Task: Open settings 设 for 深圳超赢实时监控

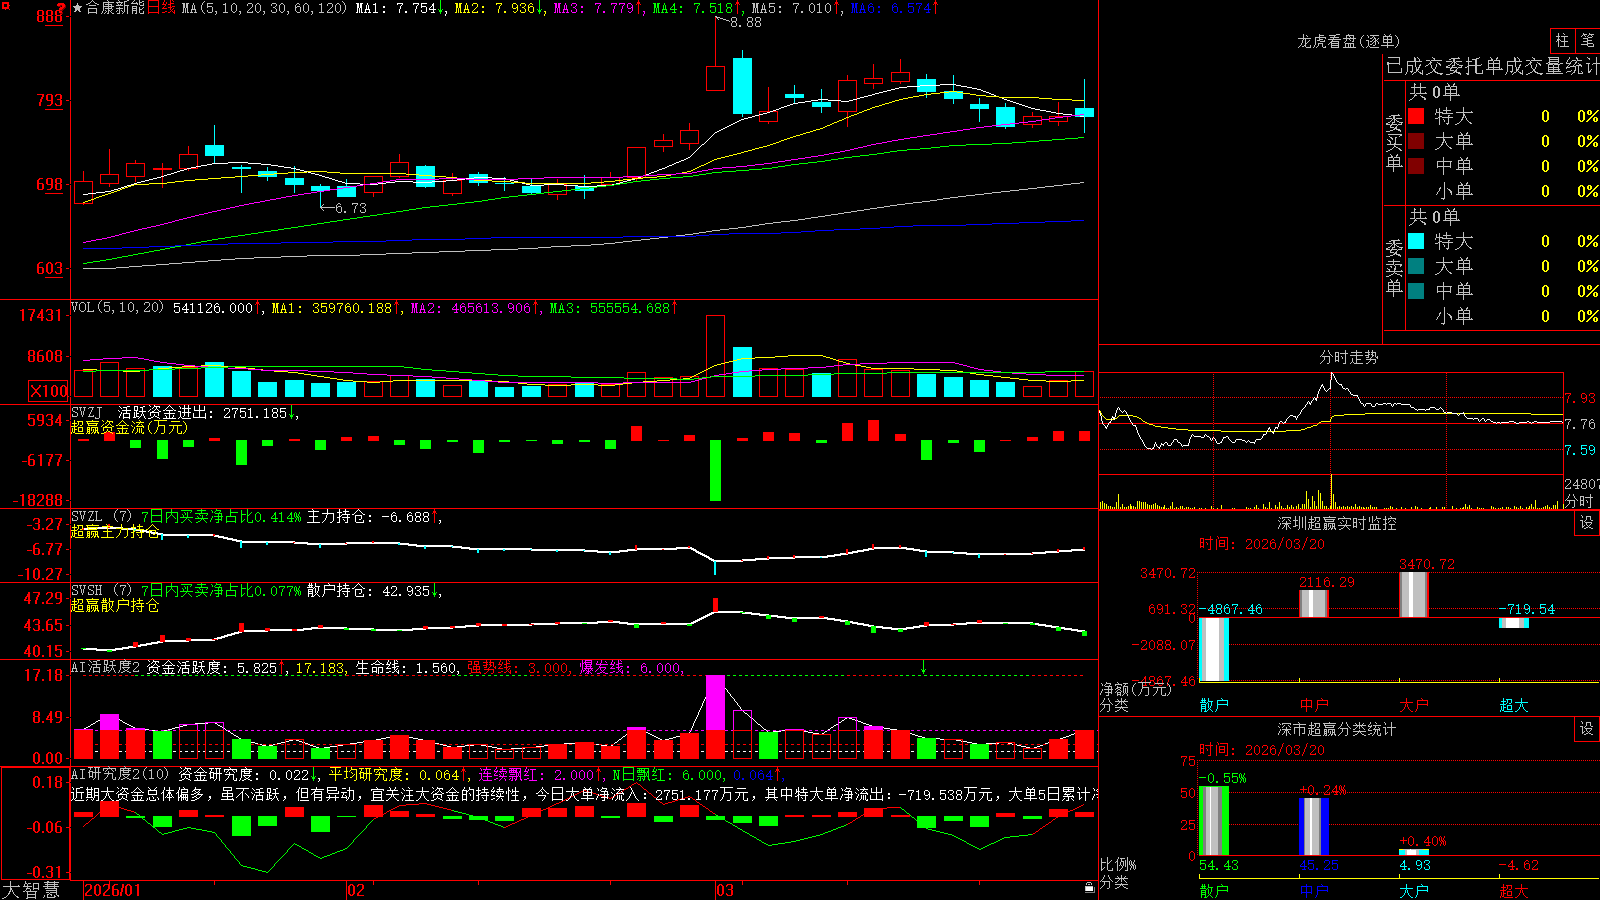Action: (x=1587, y=523)
